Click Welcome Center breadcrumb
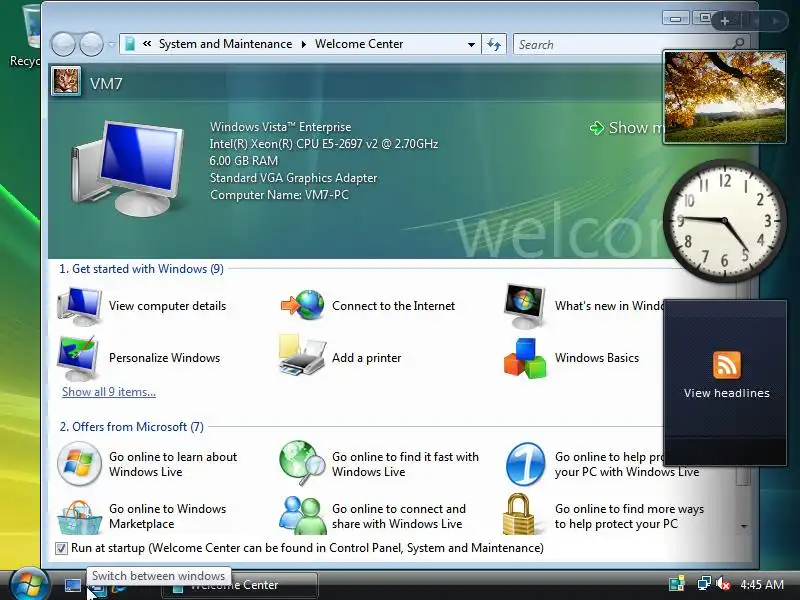The height and width of the screenshot is (600, 800). 359,44
